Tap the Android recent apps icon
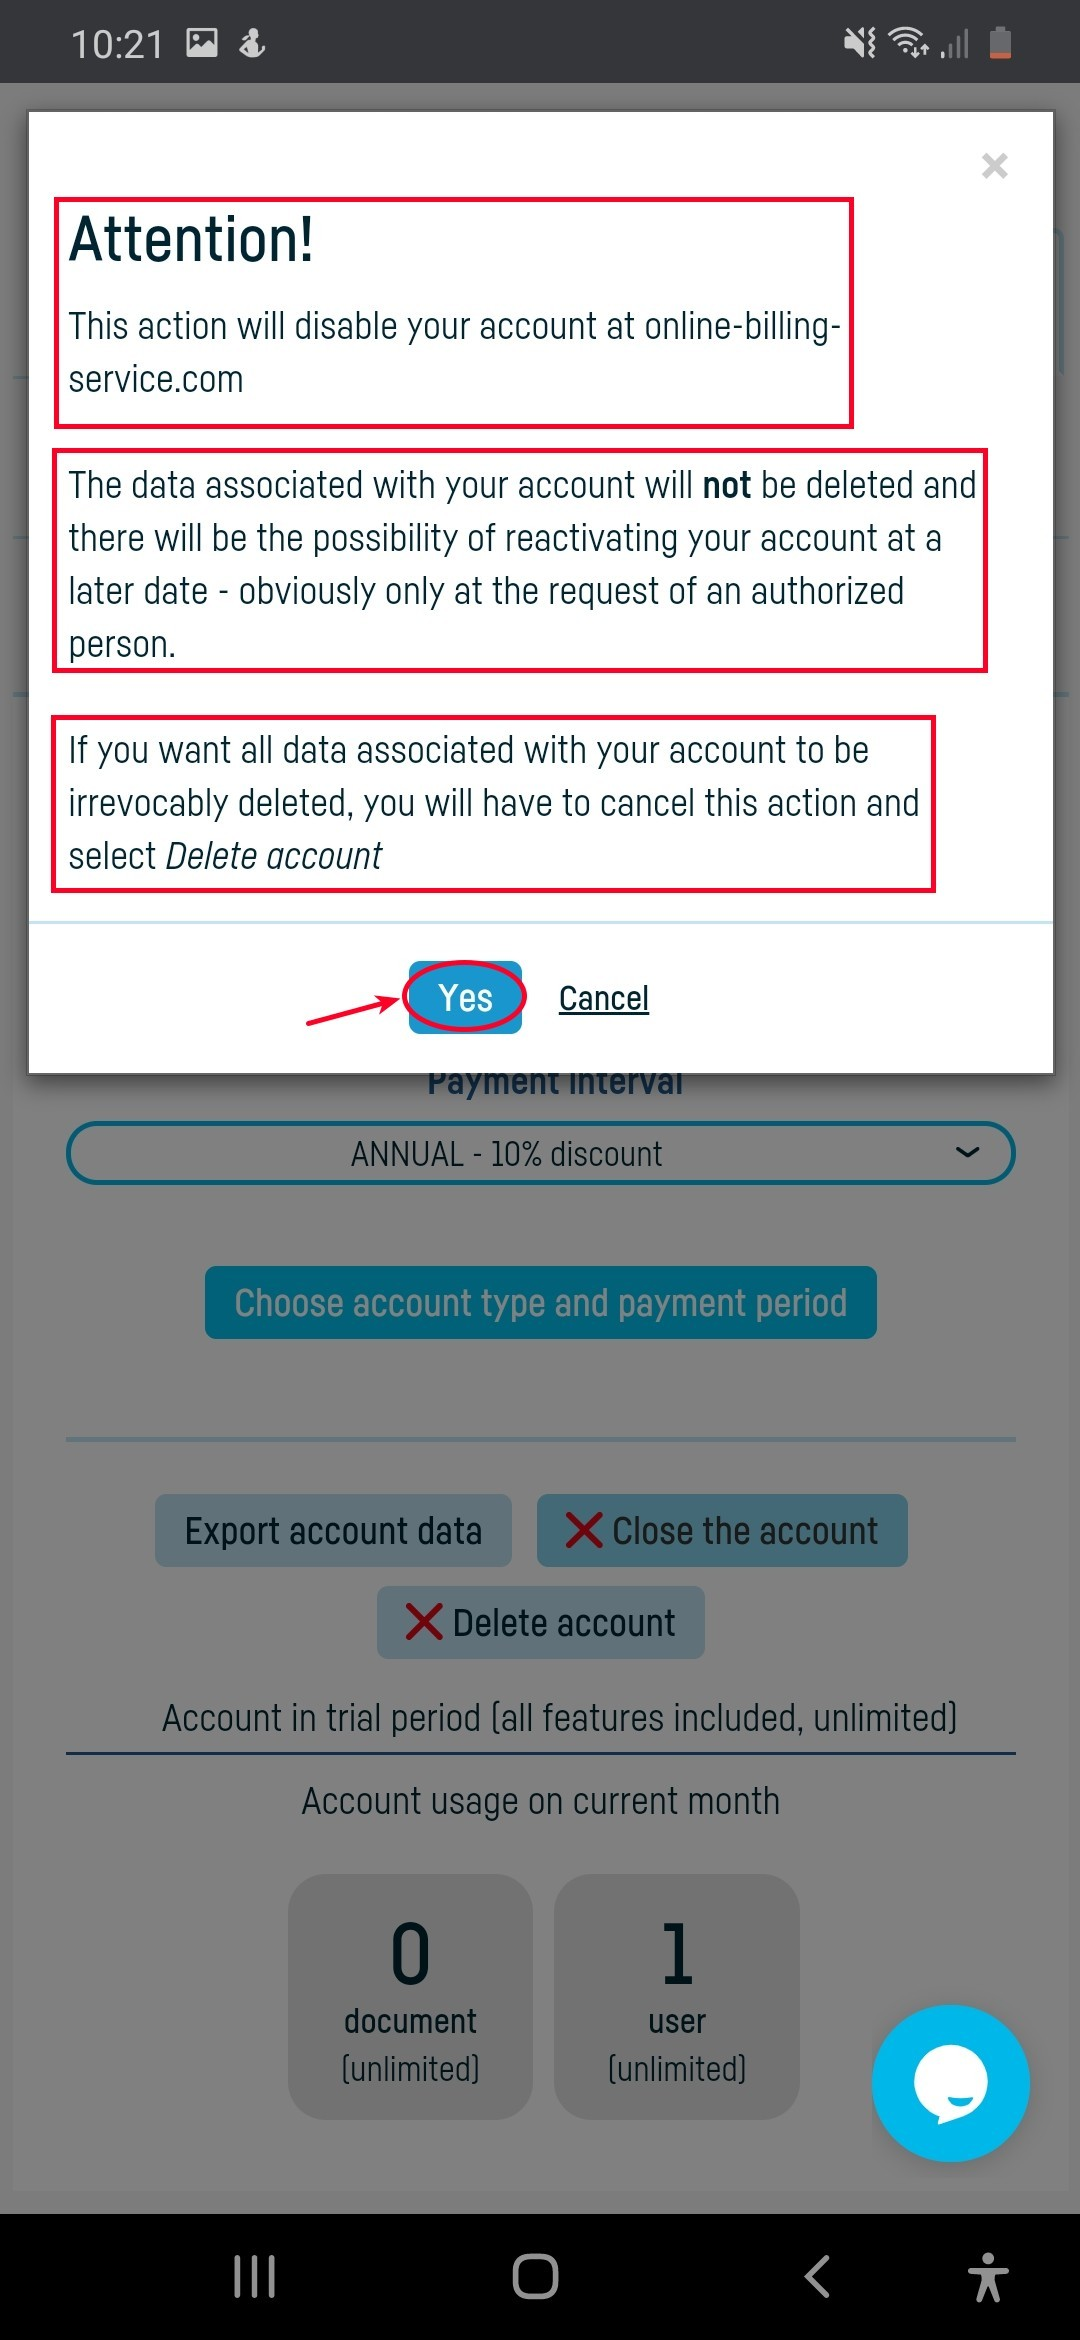Viewport: 1080px width, 2340px height. [x=254, y=2277]
